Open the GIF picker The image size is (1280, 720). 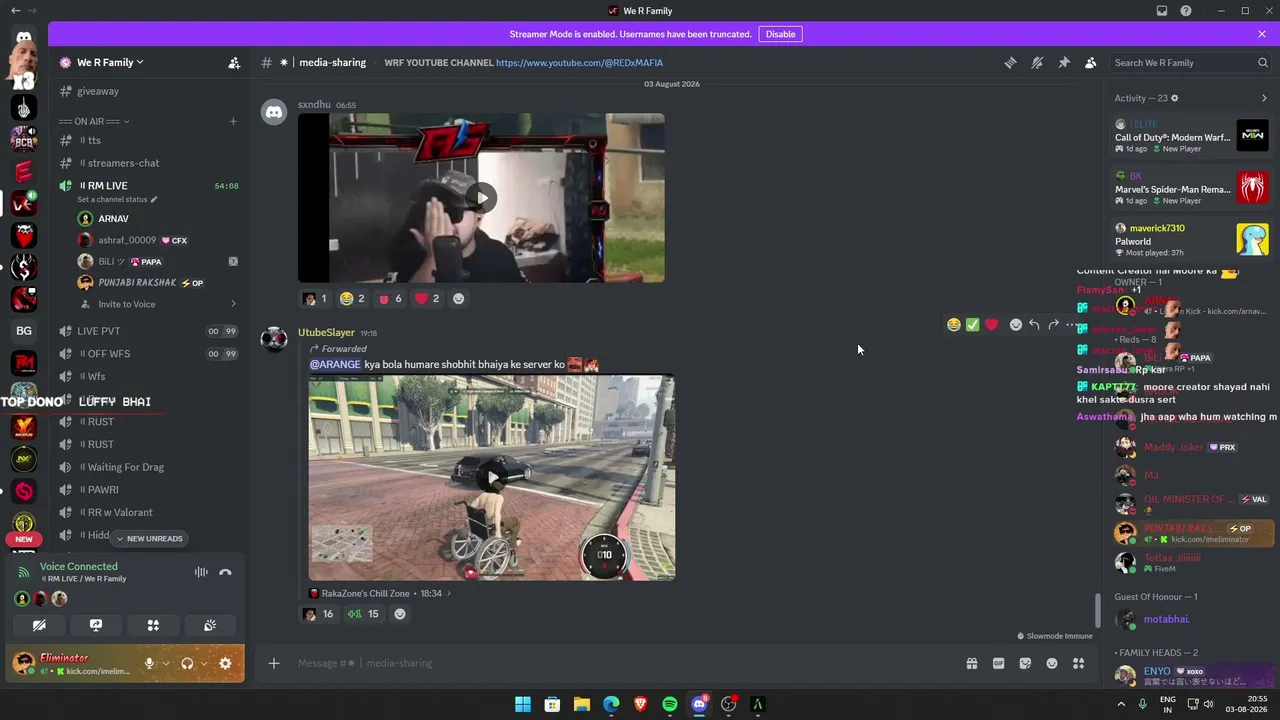coord(998,663)
